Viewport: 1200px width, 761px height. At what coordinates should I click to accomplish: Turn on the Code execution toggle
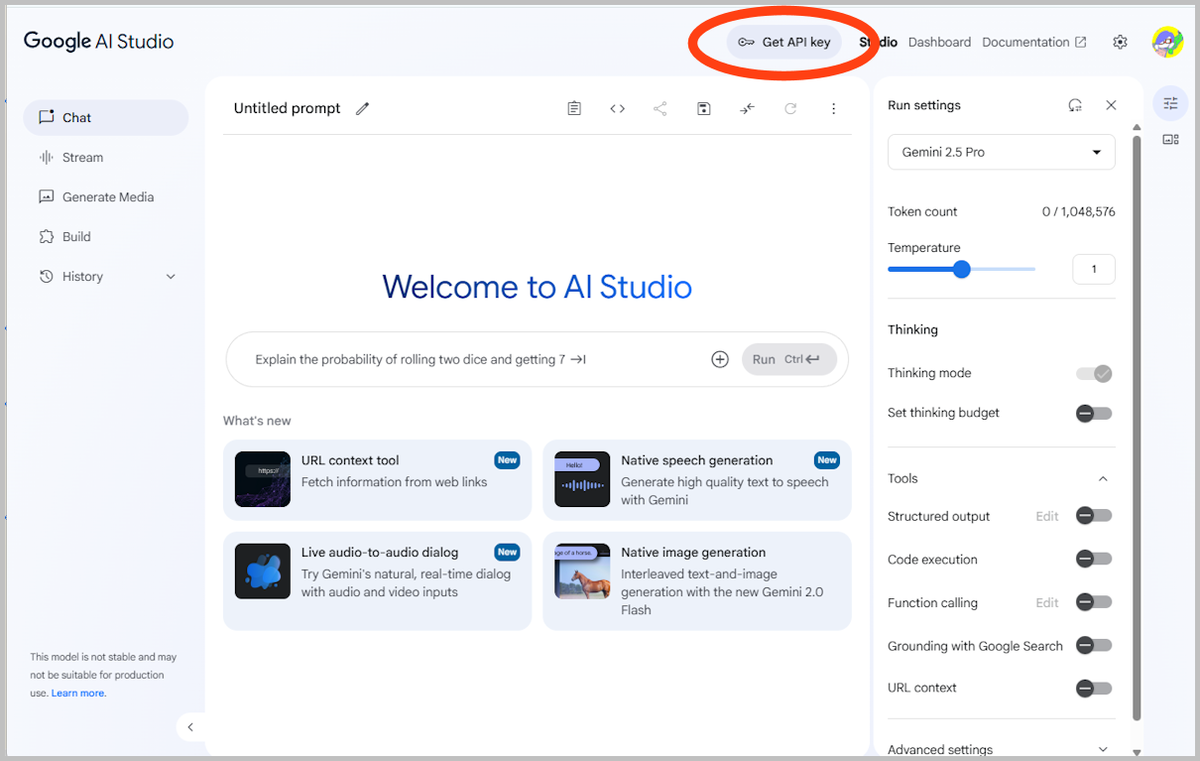1094,559
